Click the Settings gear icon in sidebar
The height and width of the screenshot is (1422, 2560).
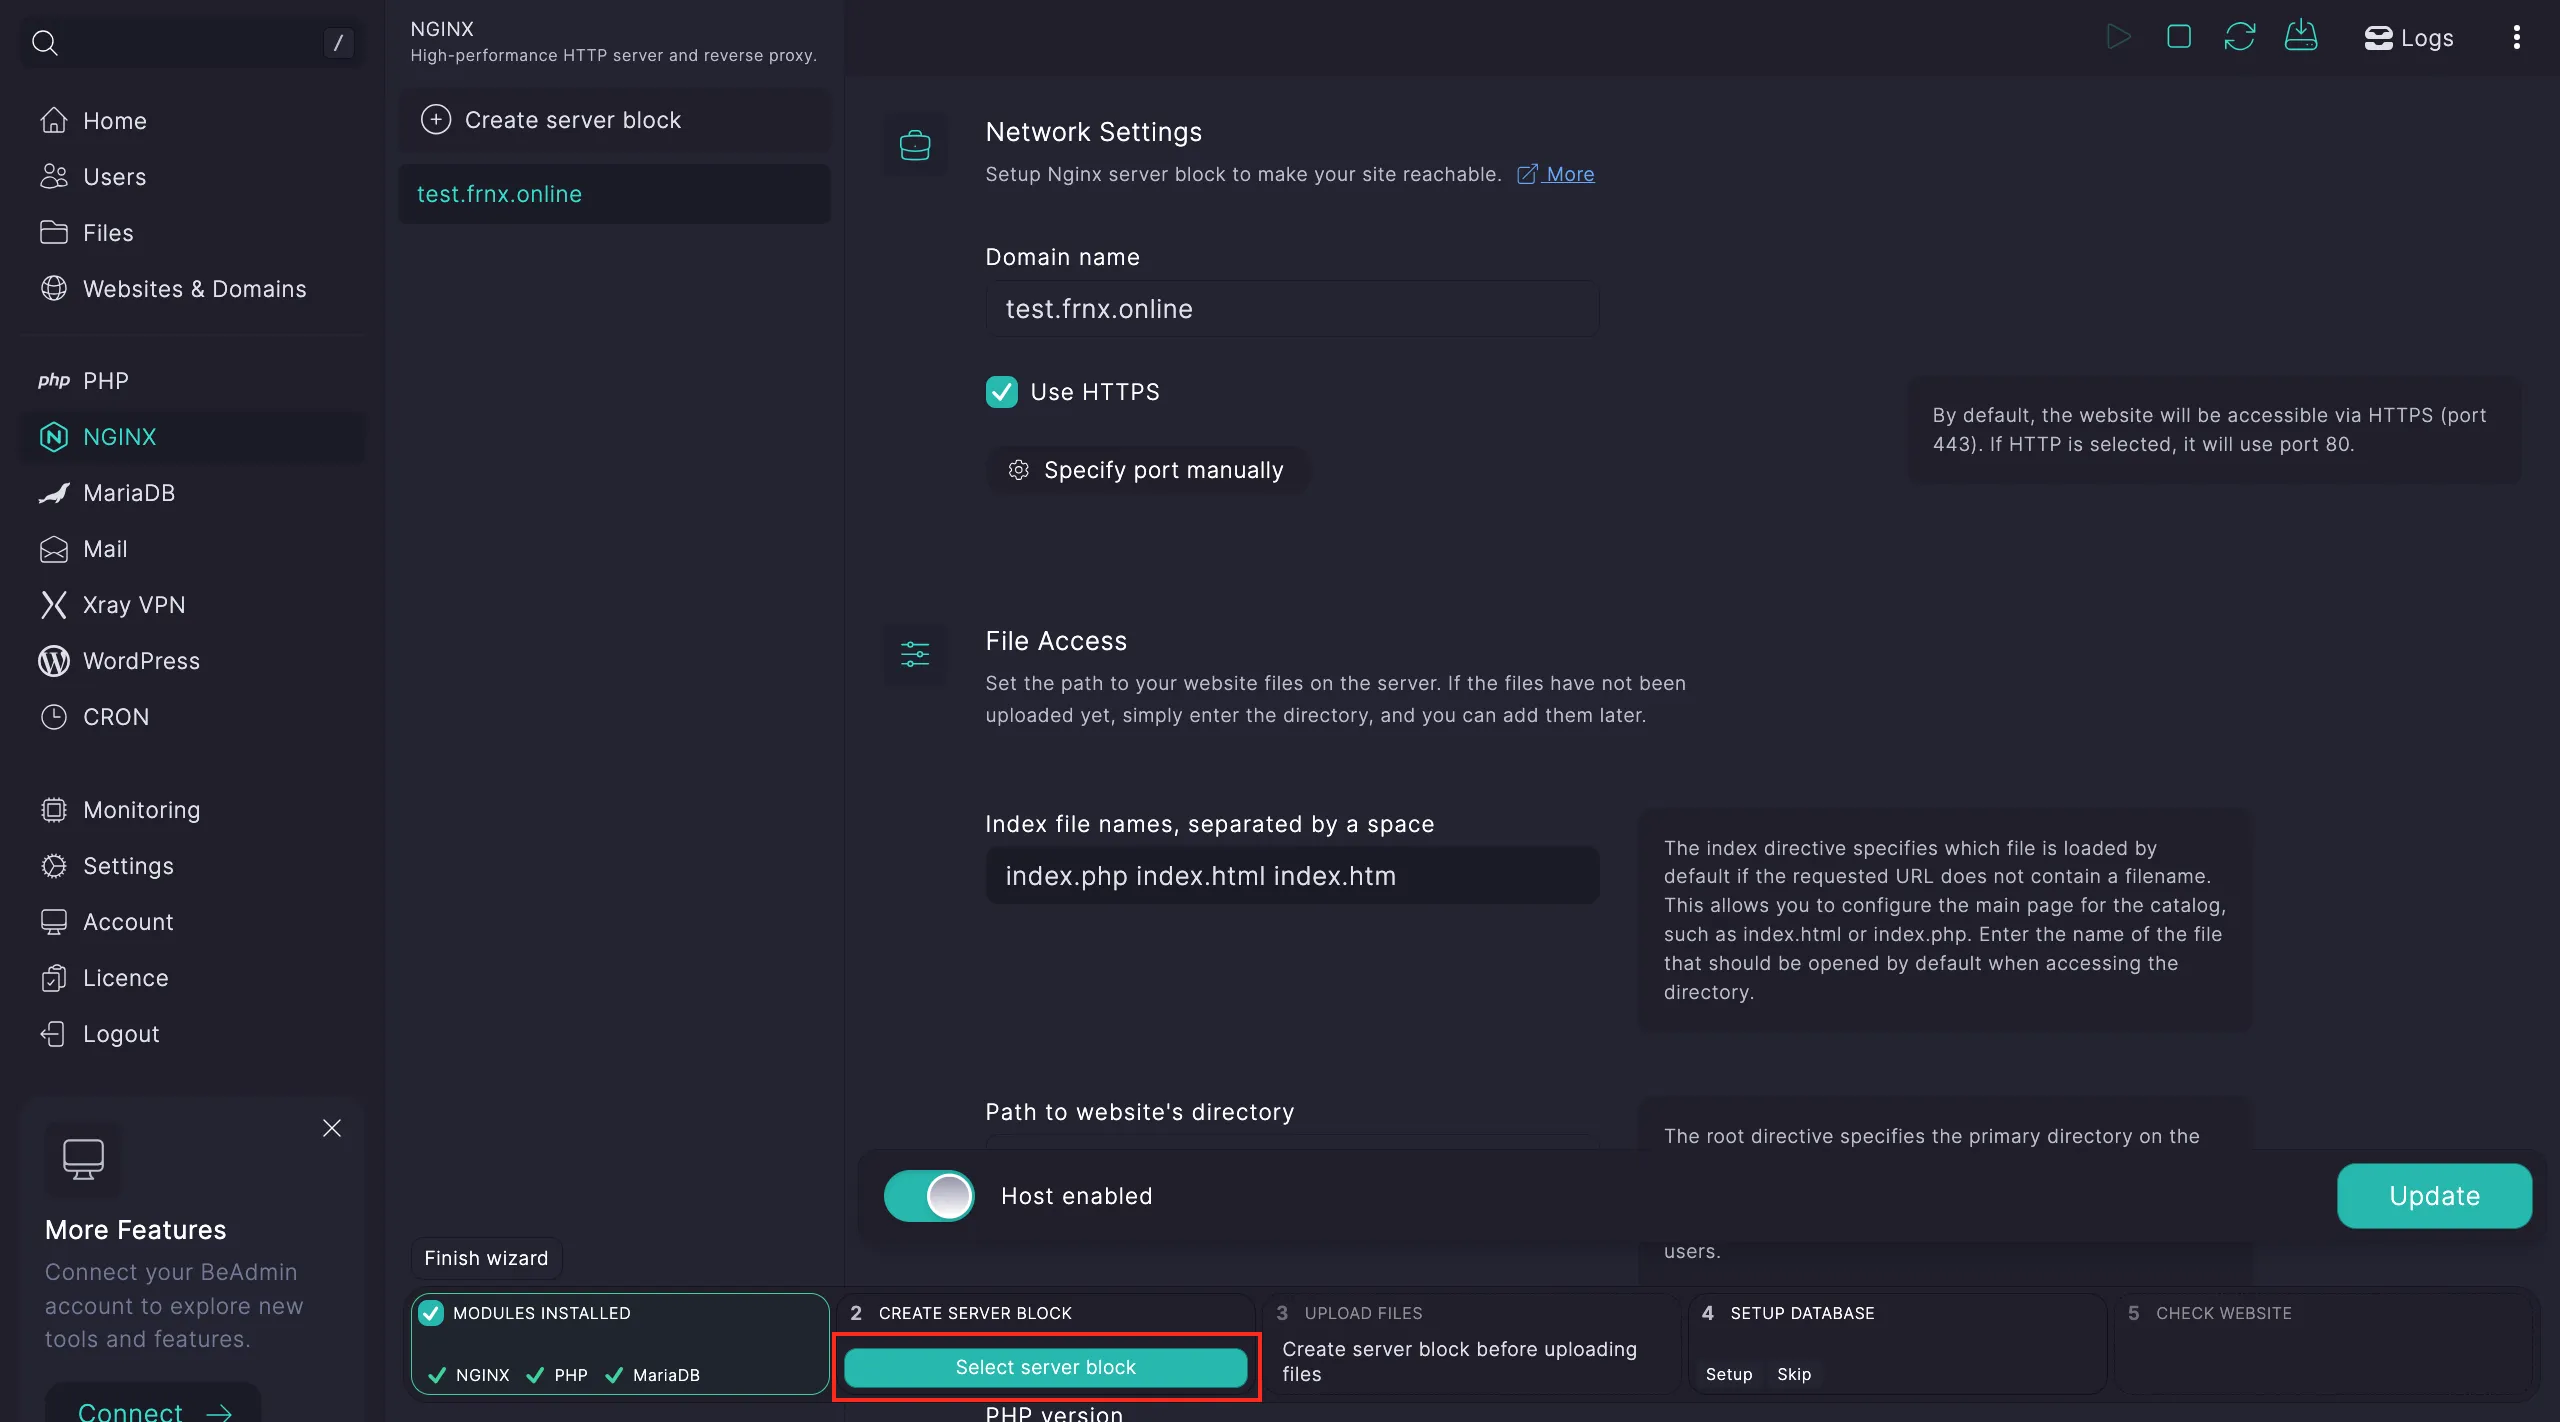(54, 866)
